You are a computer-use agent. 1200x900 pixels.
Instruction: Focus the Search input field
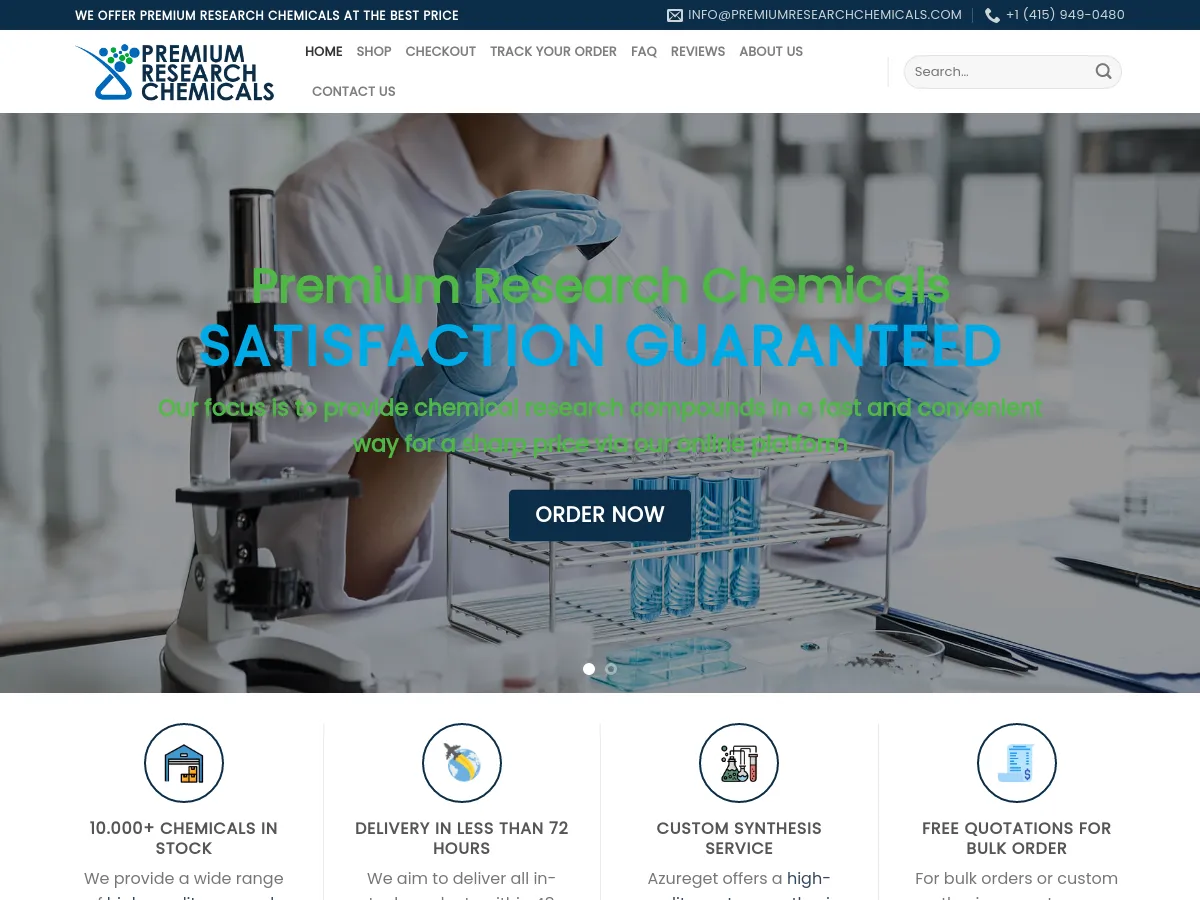(1000, 72)
